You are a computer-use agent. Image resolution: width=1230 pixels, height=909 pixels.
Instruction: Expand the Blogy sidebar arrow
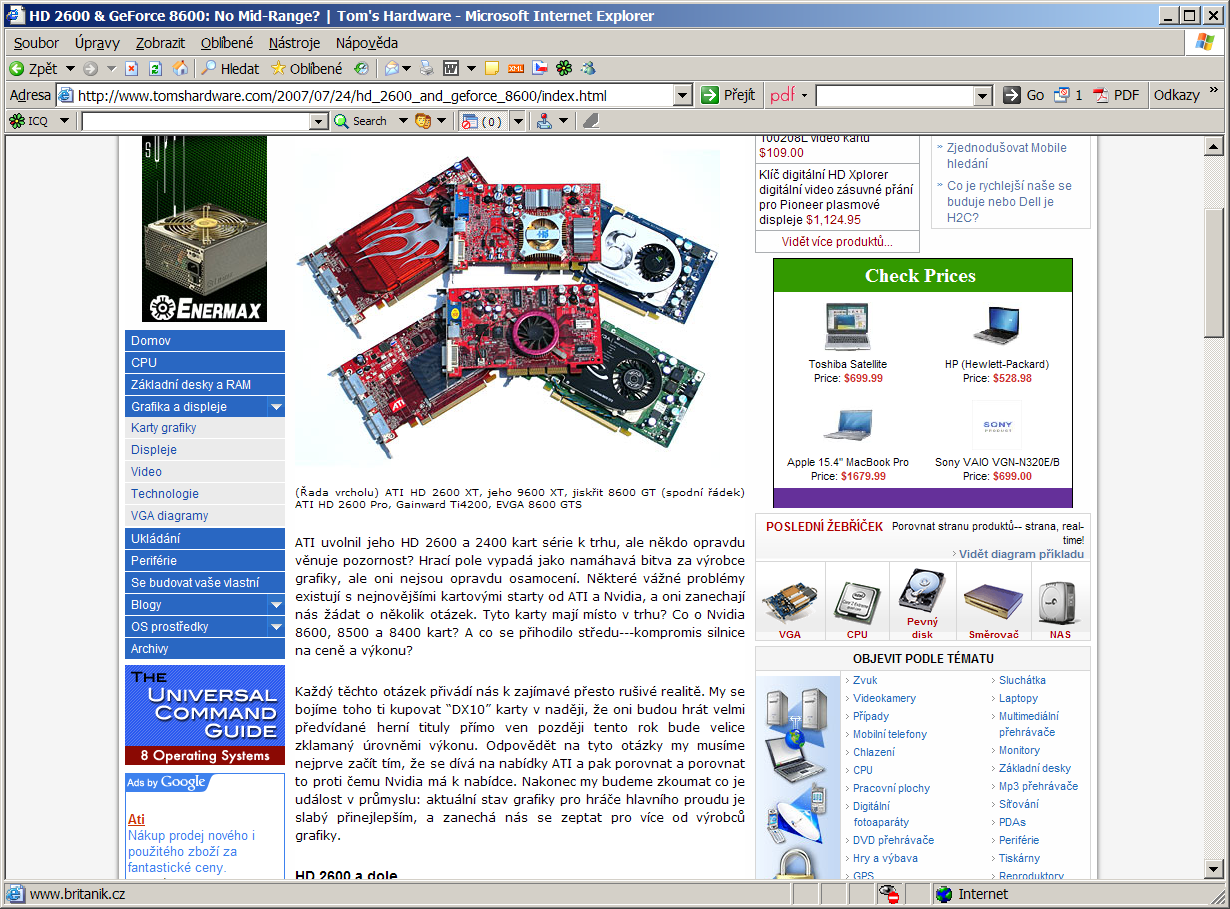point(276,605)
